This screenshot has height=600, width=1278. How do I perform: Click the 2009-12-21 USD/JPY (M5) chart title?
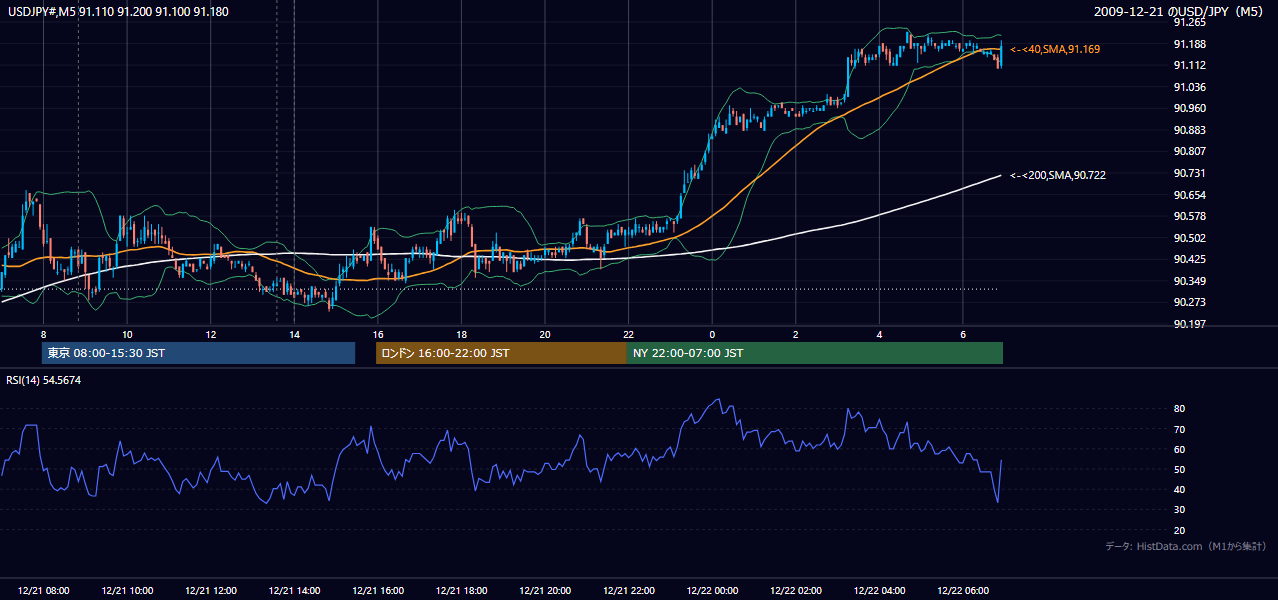[x=1181, y=11]
